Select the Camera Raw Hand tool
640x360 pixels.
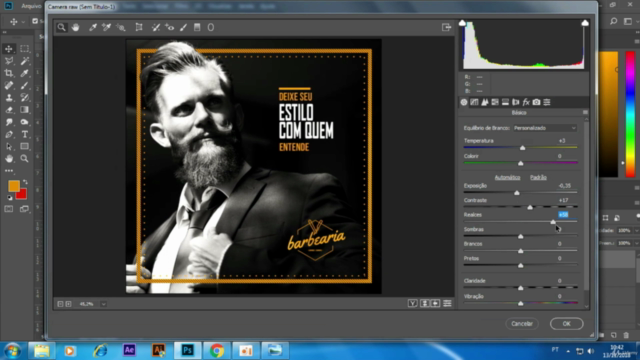[76, 27]
